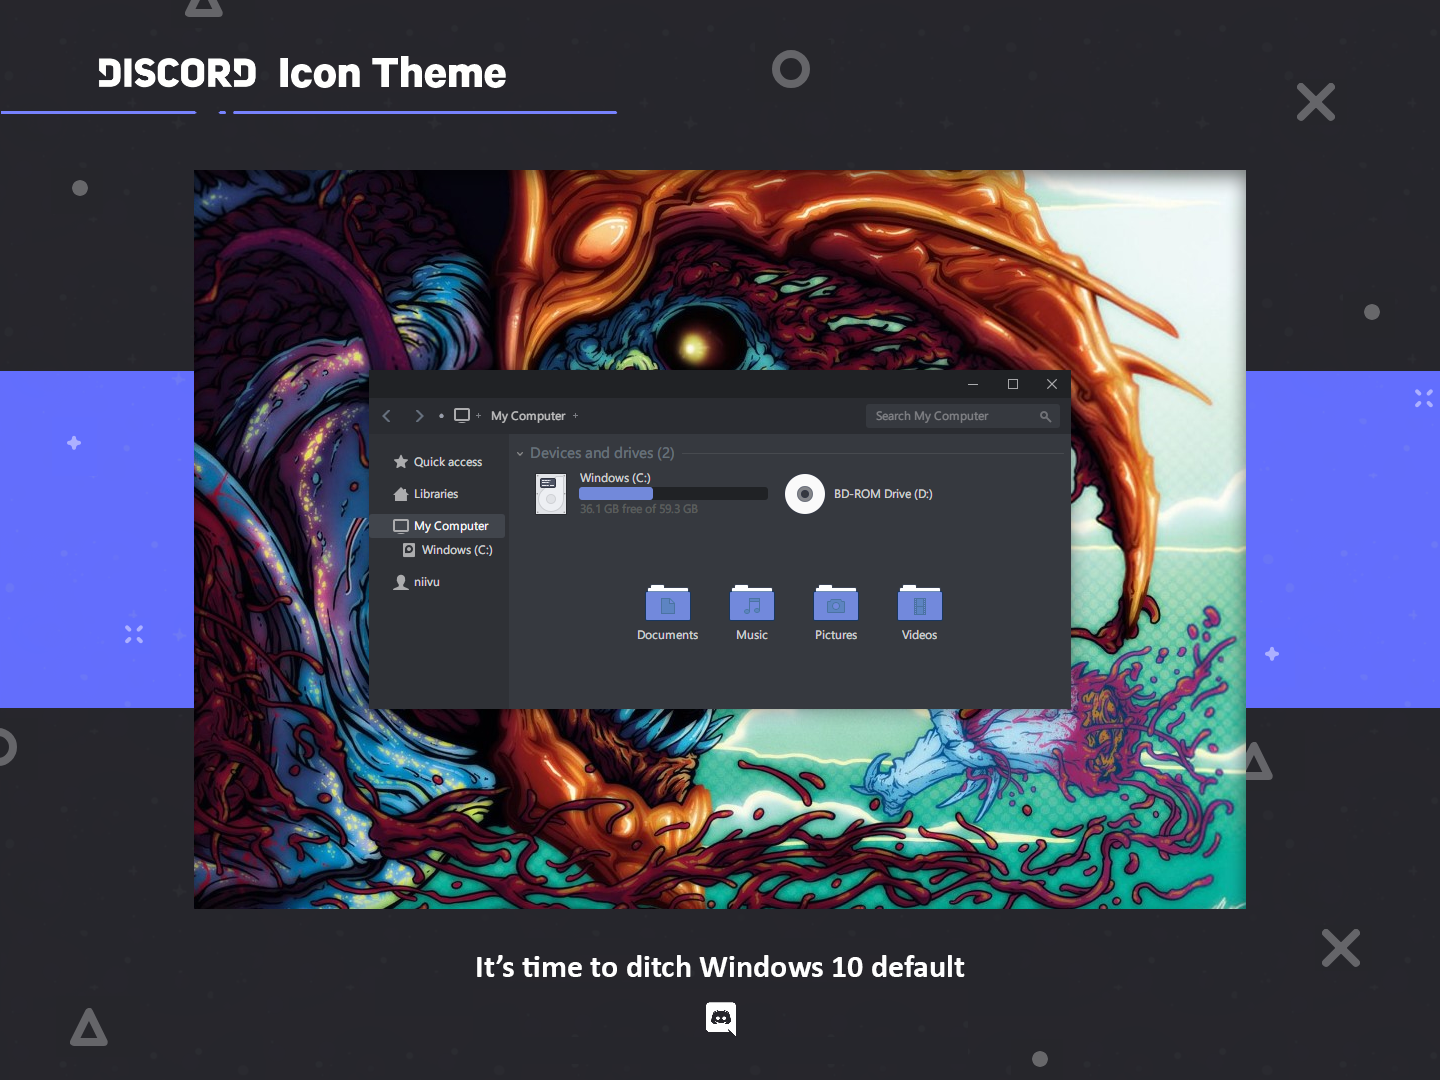Click the Pictures folder name
Screen dimensions: 1440x1080
836,635
